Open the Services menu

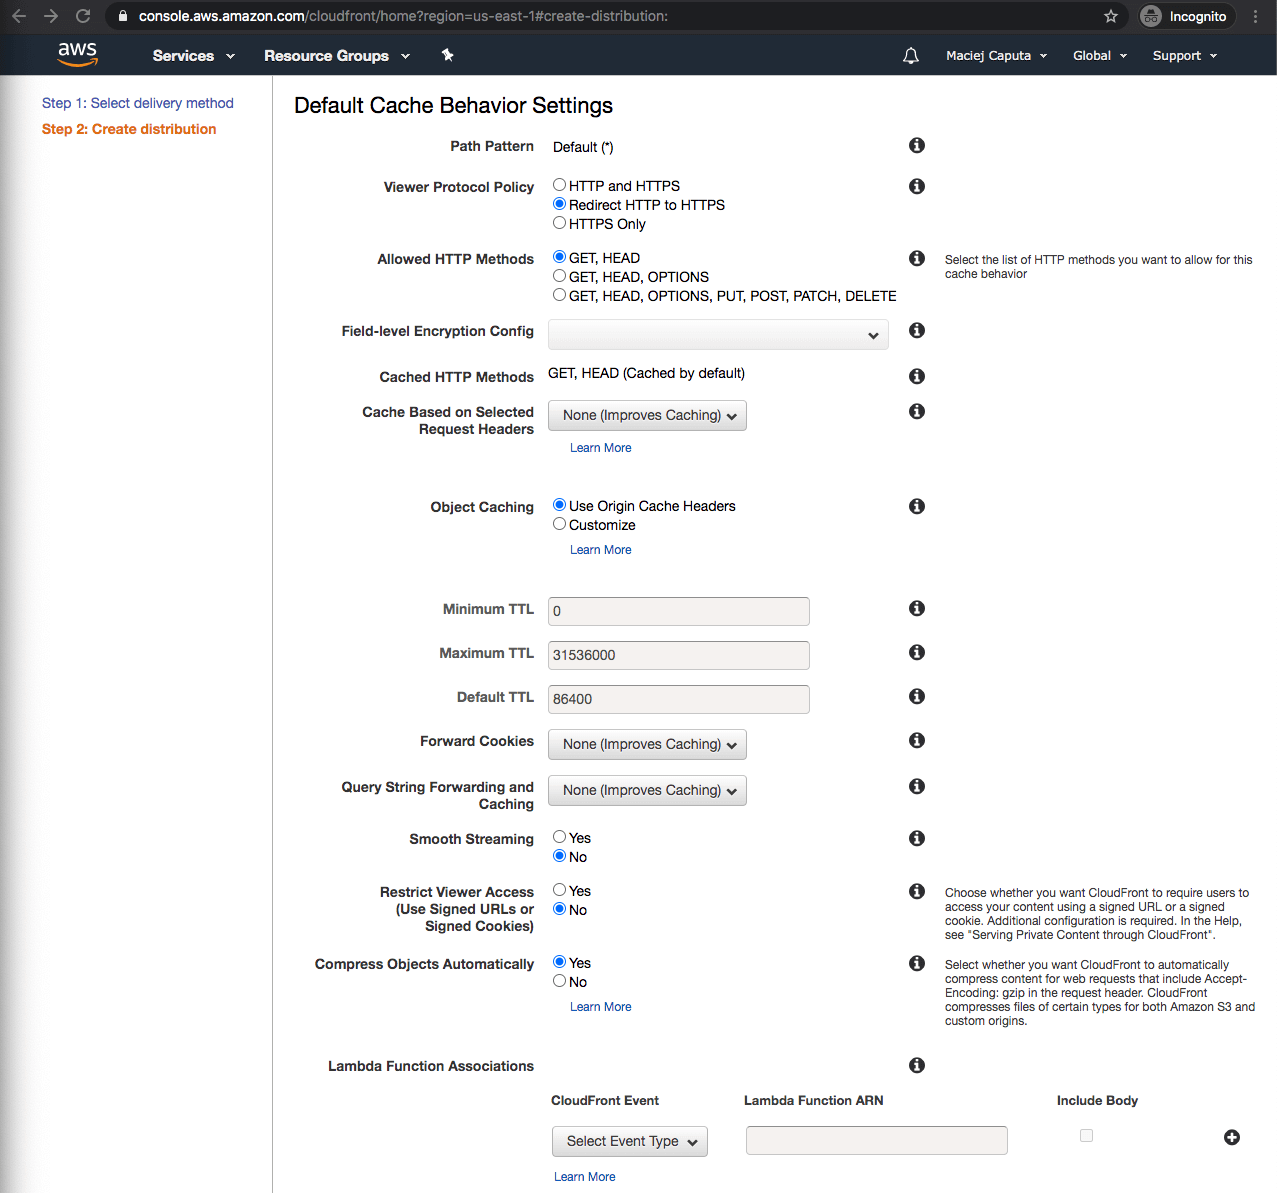click(193, 56)
